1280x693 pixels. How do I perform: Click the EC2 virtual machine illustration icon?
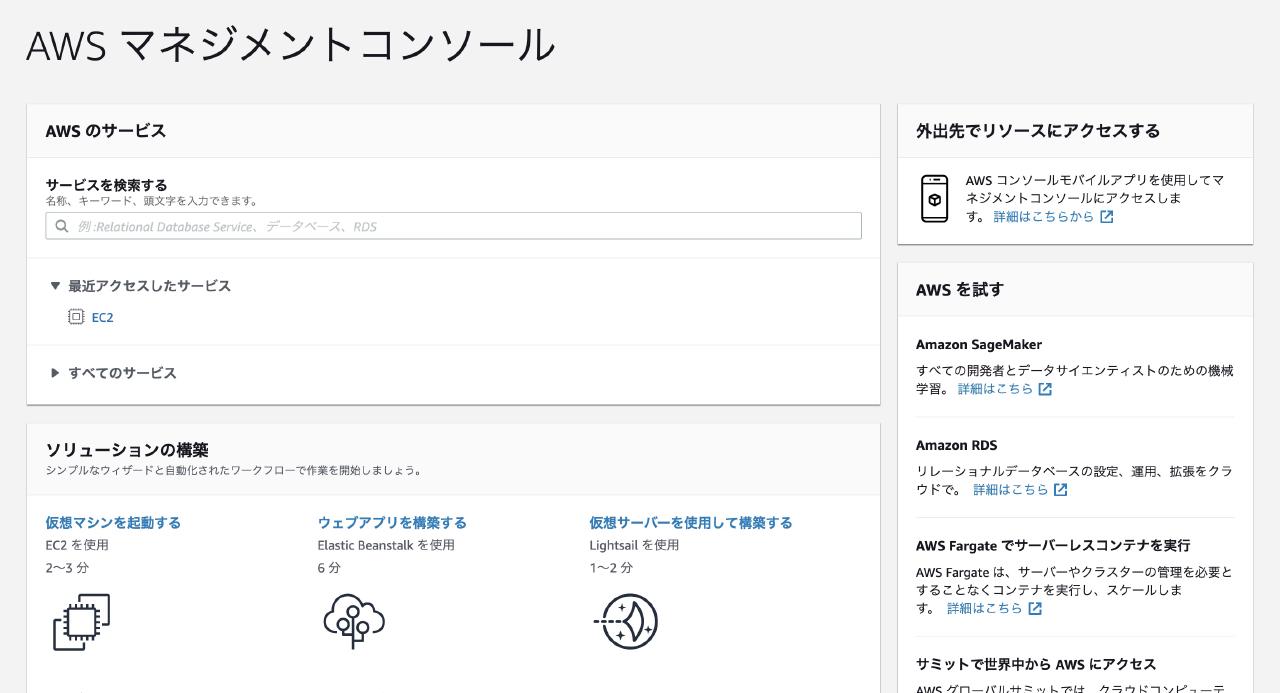pyautogui.click(x=81, y=622)
